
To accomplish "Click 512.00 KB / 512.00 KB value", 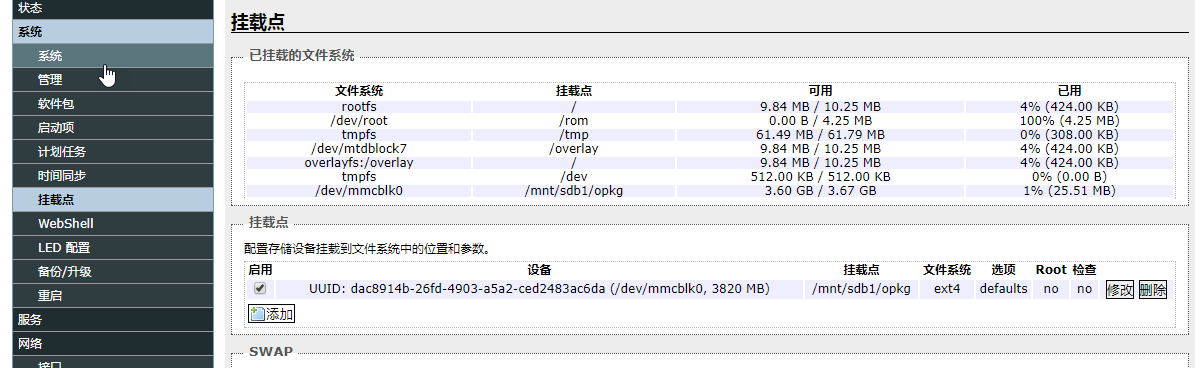I will pos(820,176).
